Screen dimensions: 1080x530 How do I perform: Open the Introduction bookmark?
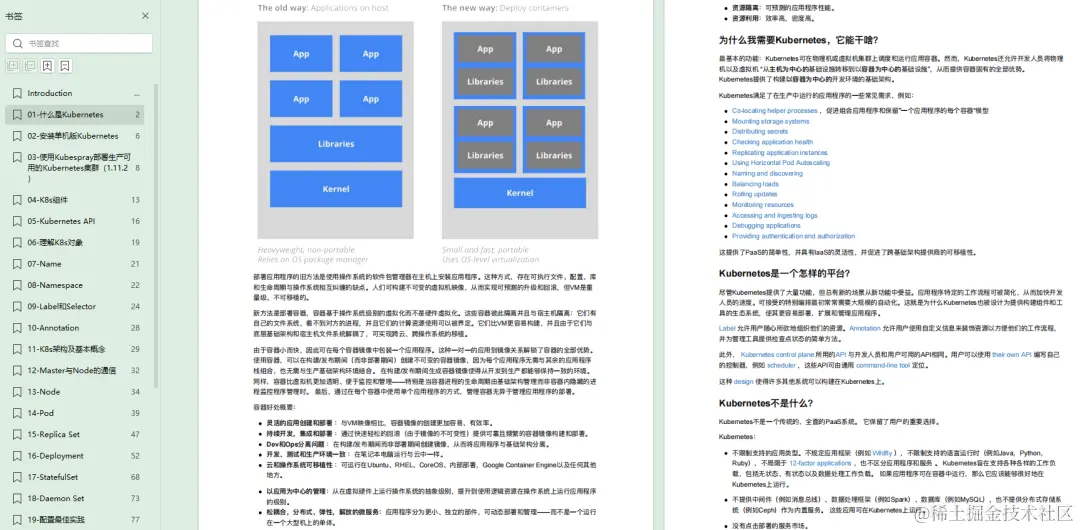point(74,93)
